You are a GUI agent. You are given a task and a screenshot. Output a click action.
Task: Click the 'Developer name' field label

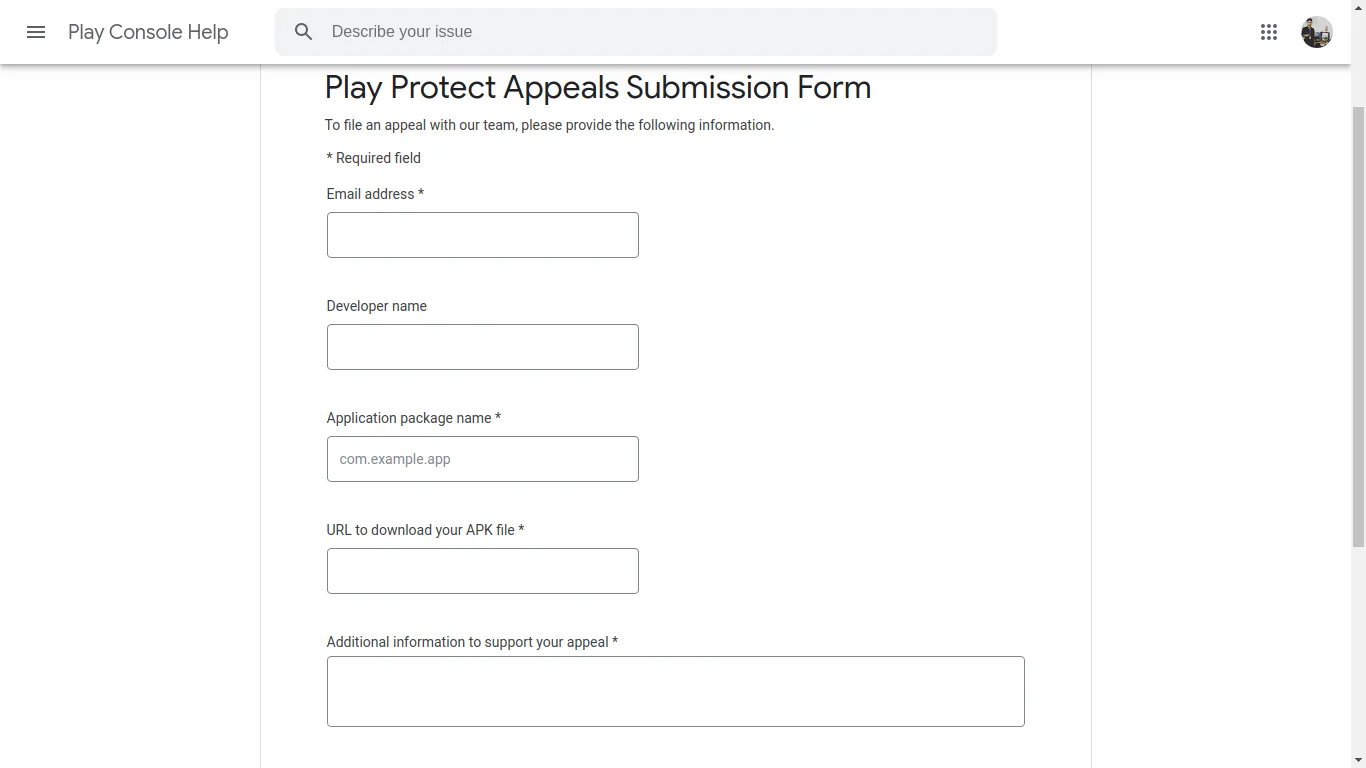tap(376, 306)
